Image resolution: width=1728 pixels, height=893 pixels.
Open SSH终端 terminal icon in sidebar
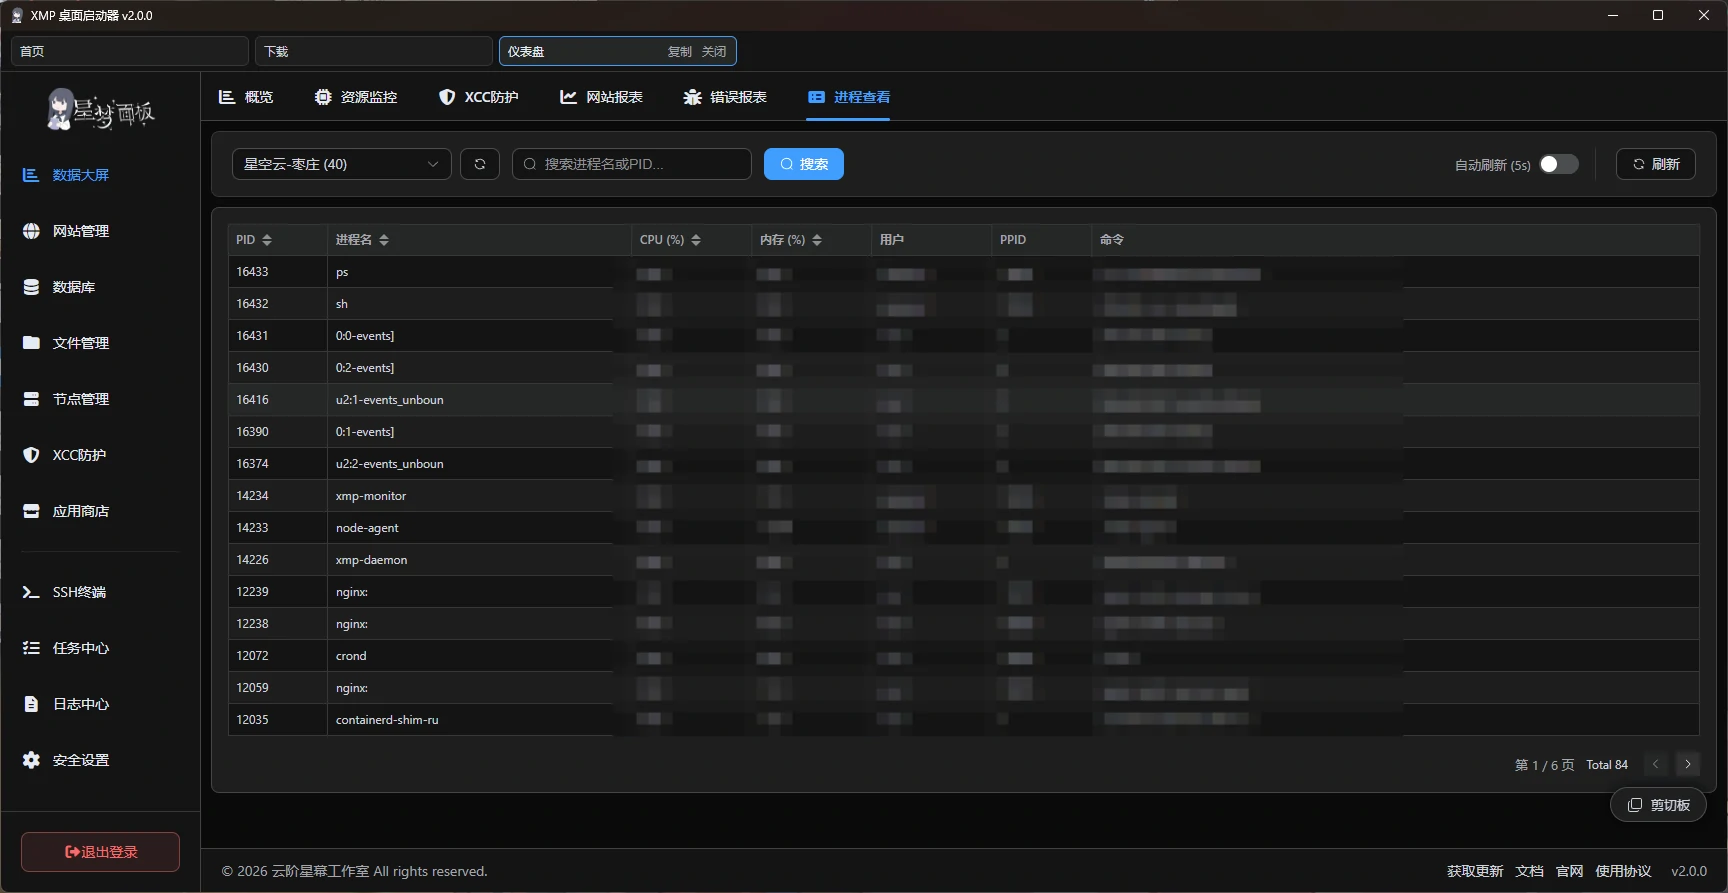pyautogui.click(x=31, y=592)
